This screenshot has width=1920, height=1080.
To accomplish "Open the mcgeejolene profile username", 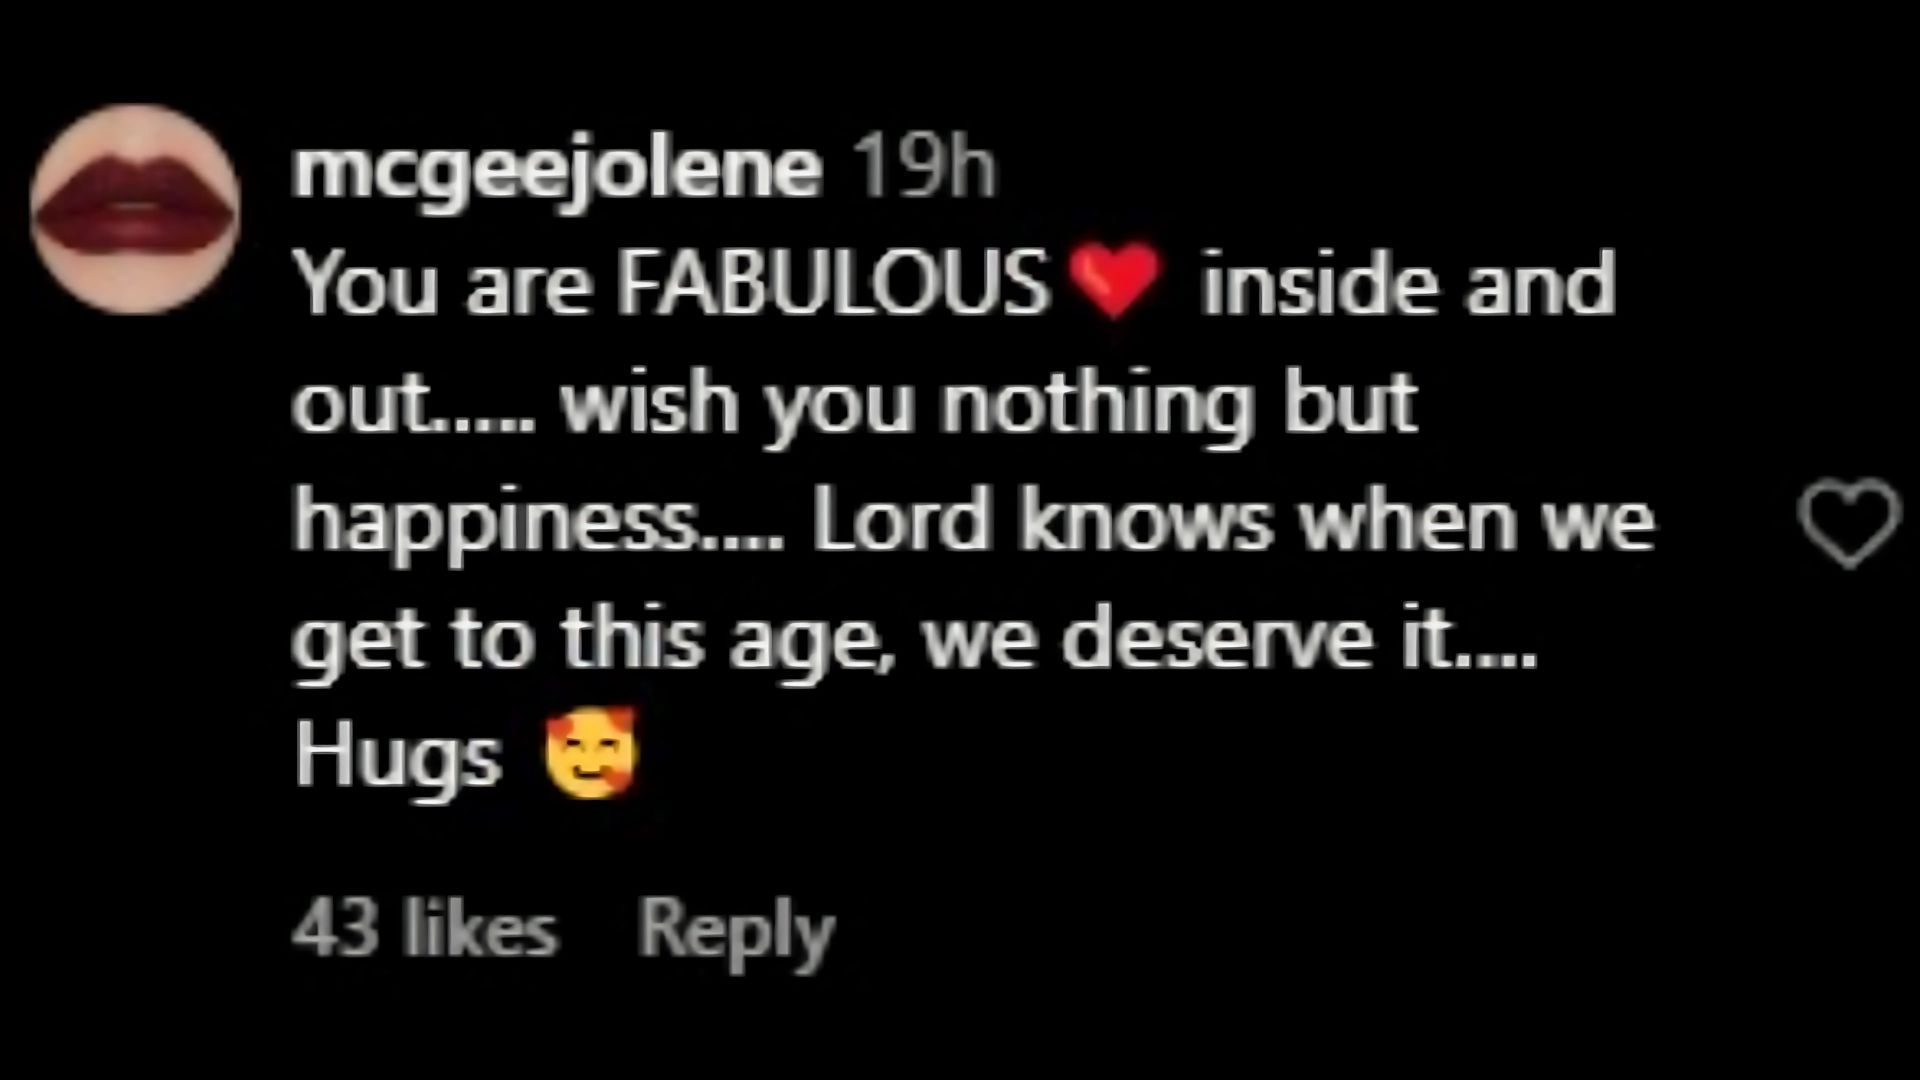I will (556, 171).
